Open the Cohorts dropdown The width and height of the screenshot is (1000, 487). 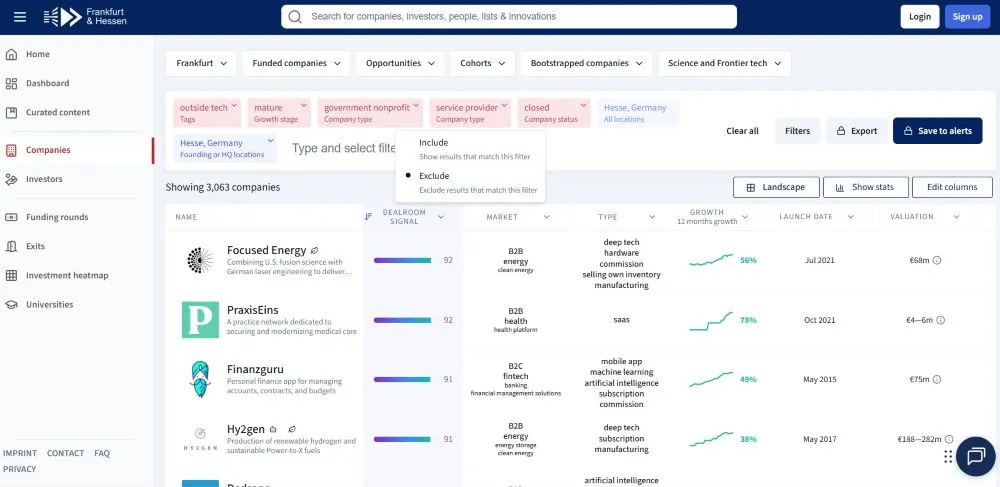[x=482, y=64]
